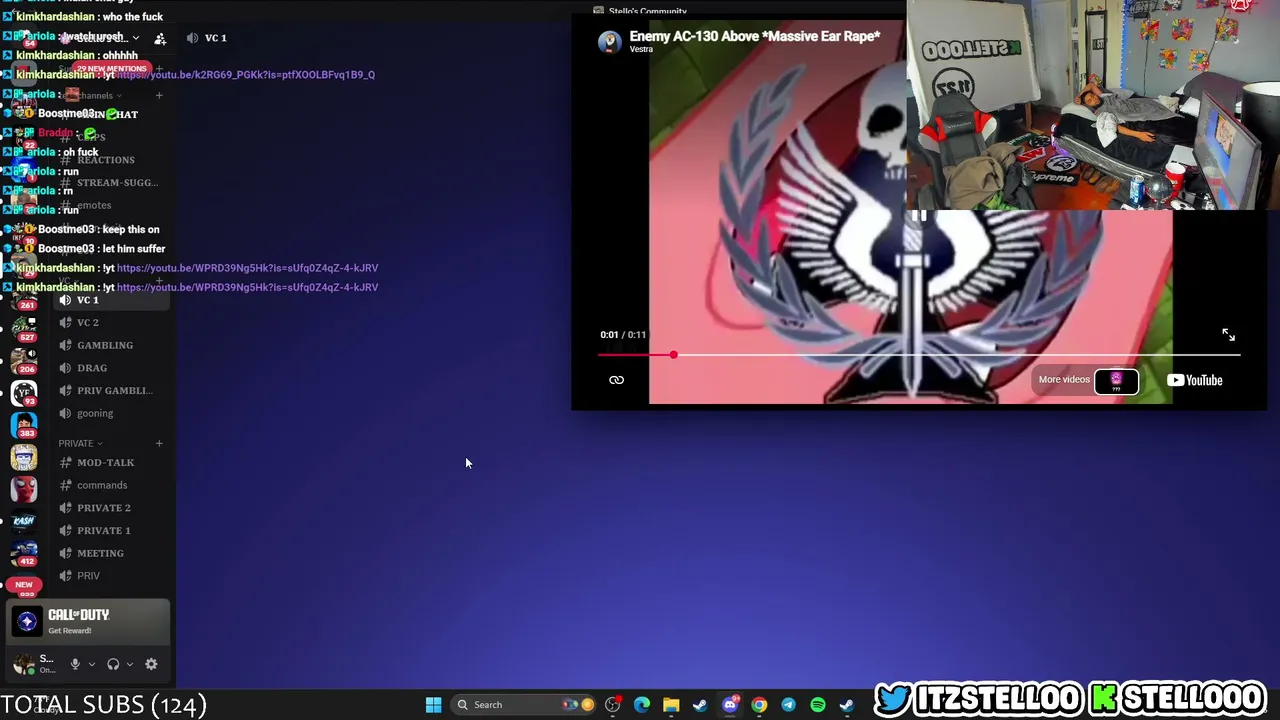
Task: Open headphone output options arrow
Action: (x=129, y=664)
